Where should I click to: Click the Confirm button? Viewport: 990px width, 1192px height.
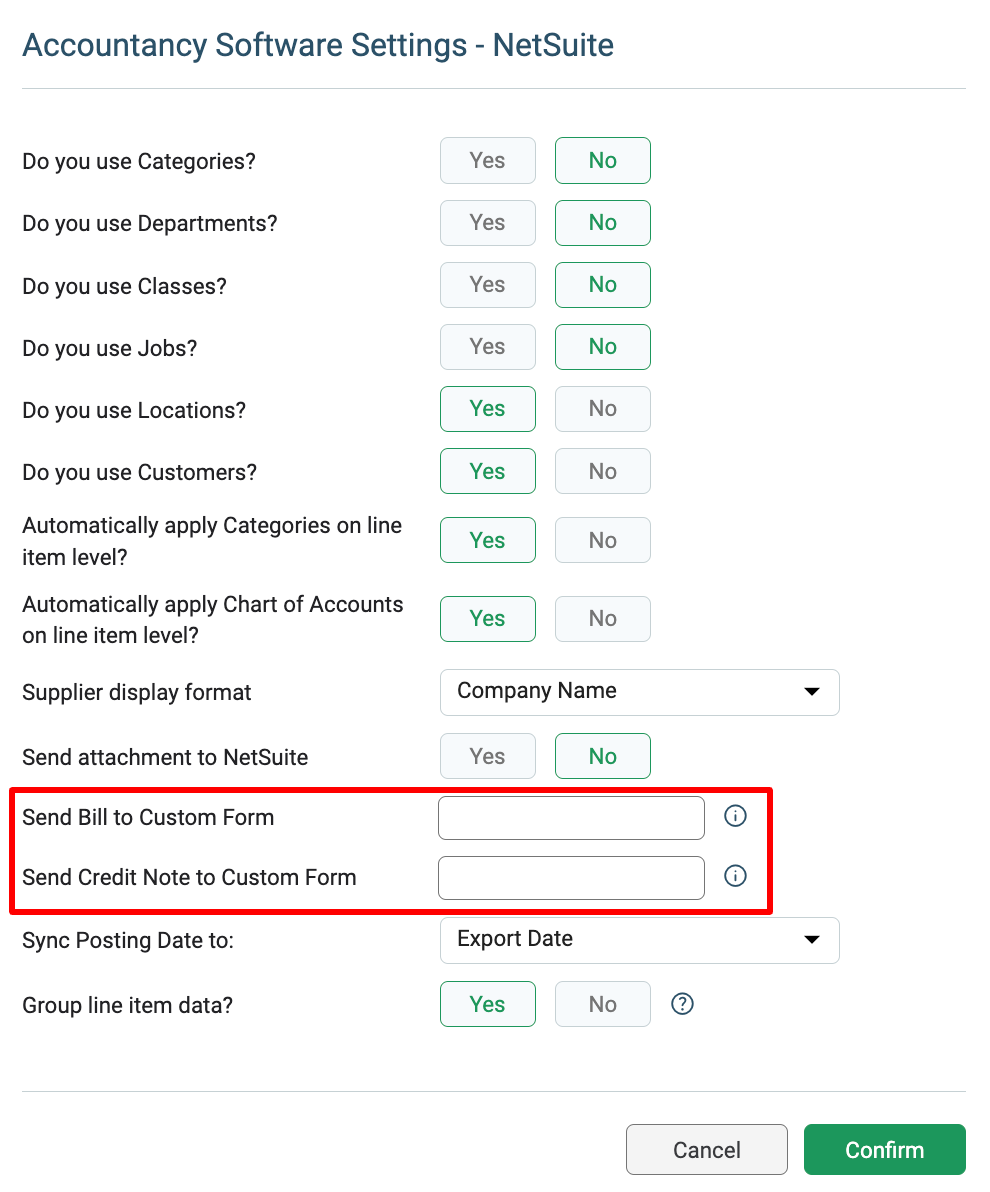884,1149
